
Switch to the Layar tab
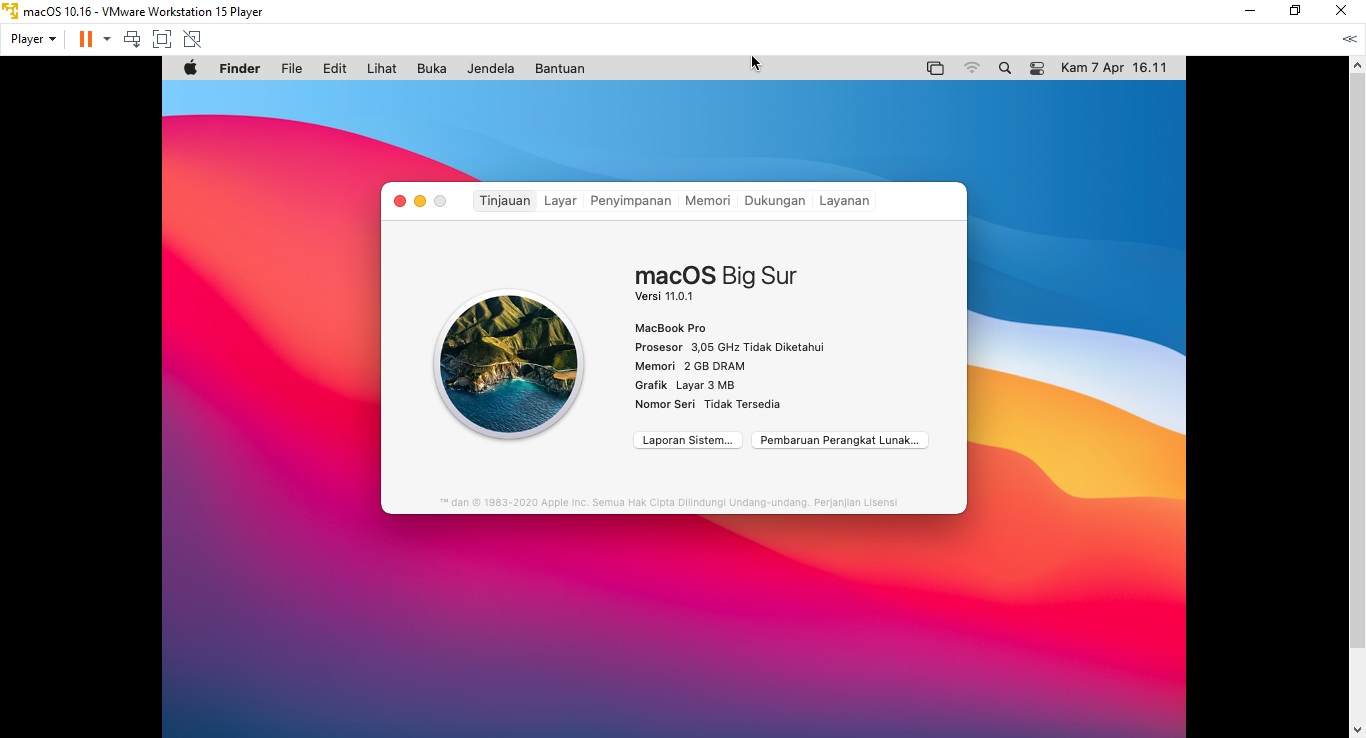[560, 201]
